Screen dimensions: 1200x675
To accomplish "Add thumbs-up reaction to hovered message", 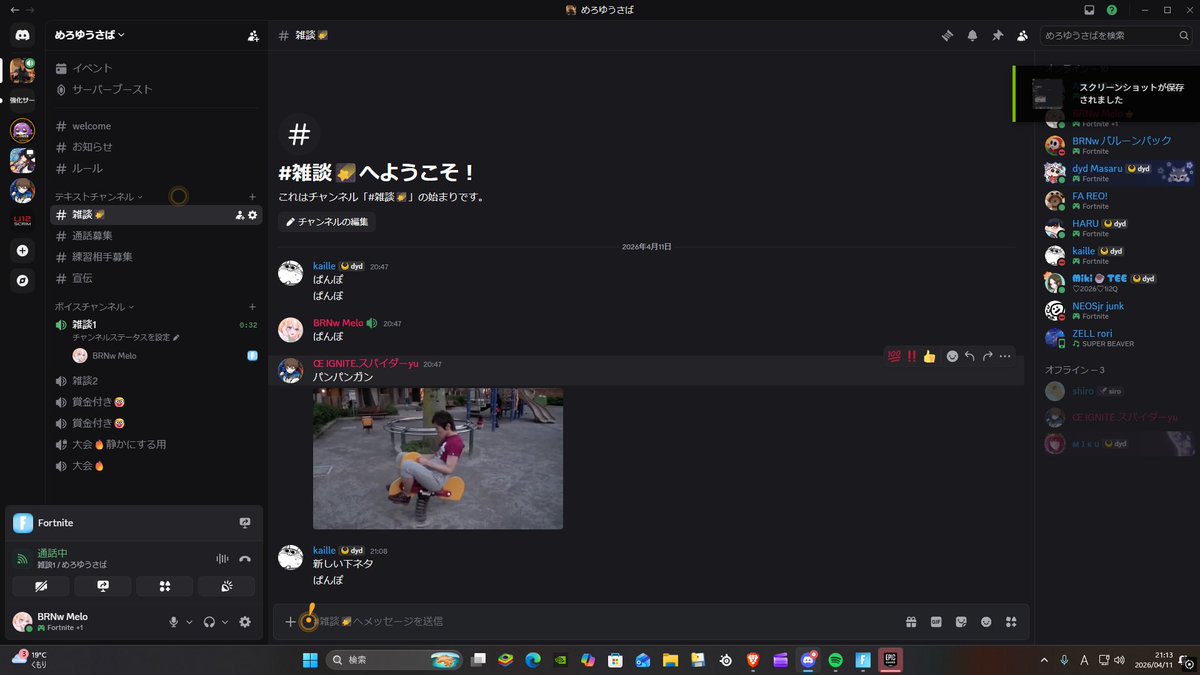I will (x=929, y=356).
